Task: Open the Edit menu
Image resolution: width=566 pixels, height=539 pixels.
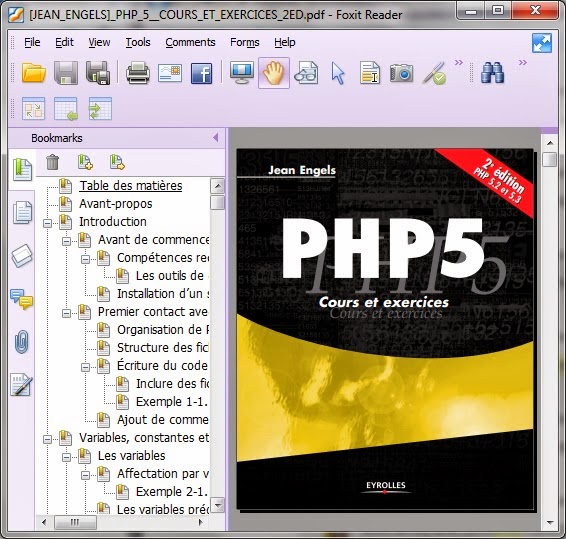Action: tap(64, 42)
